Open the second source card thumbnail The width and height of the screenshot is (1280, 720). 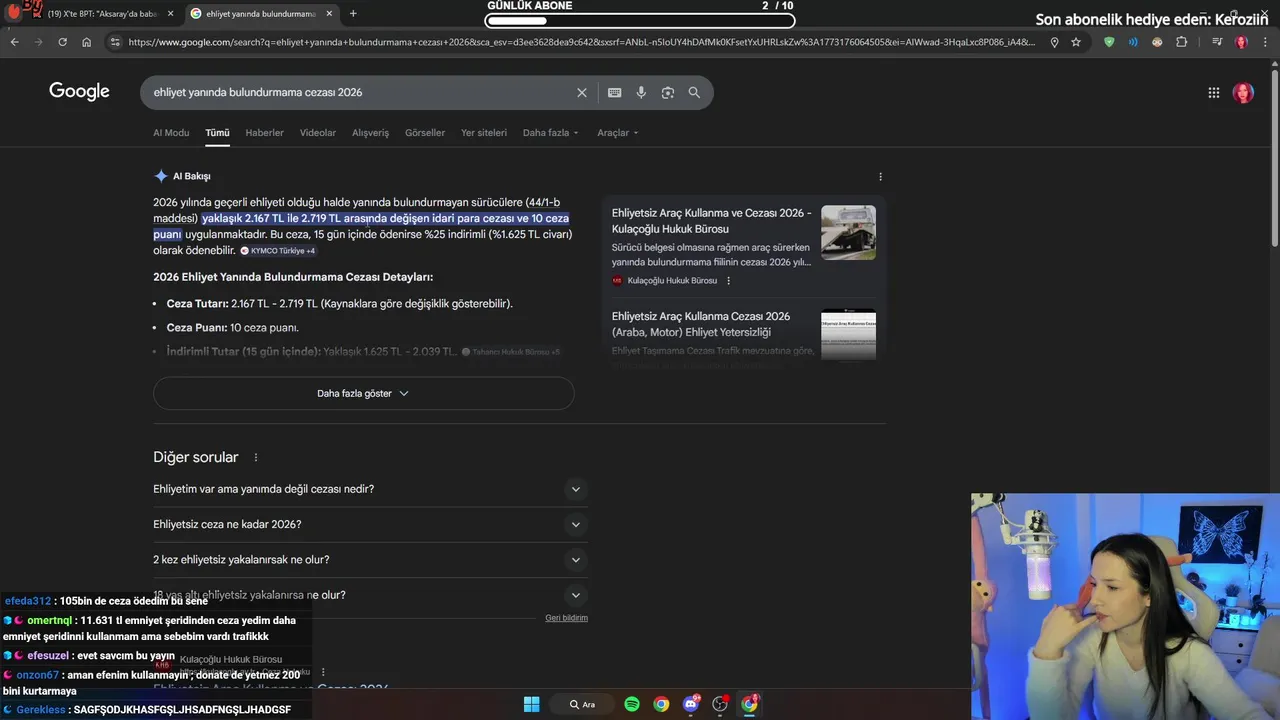tap(848, 334)
